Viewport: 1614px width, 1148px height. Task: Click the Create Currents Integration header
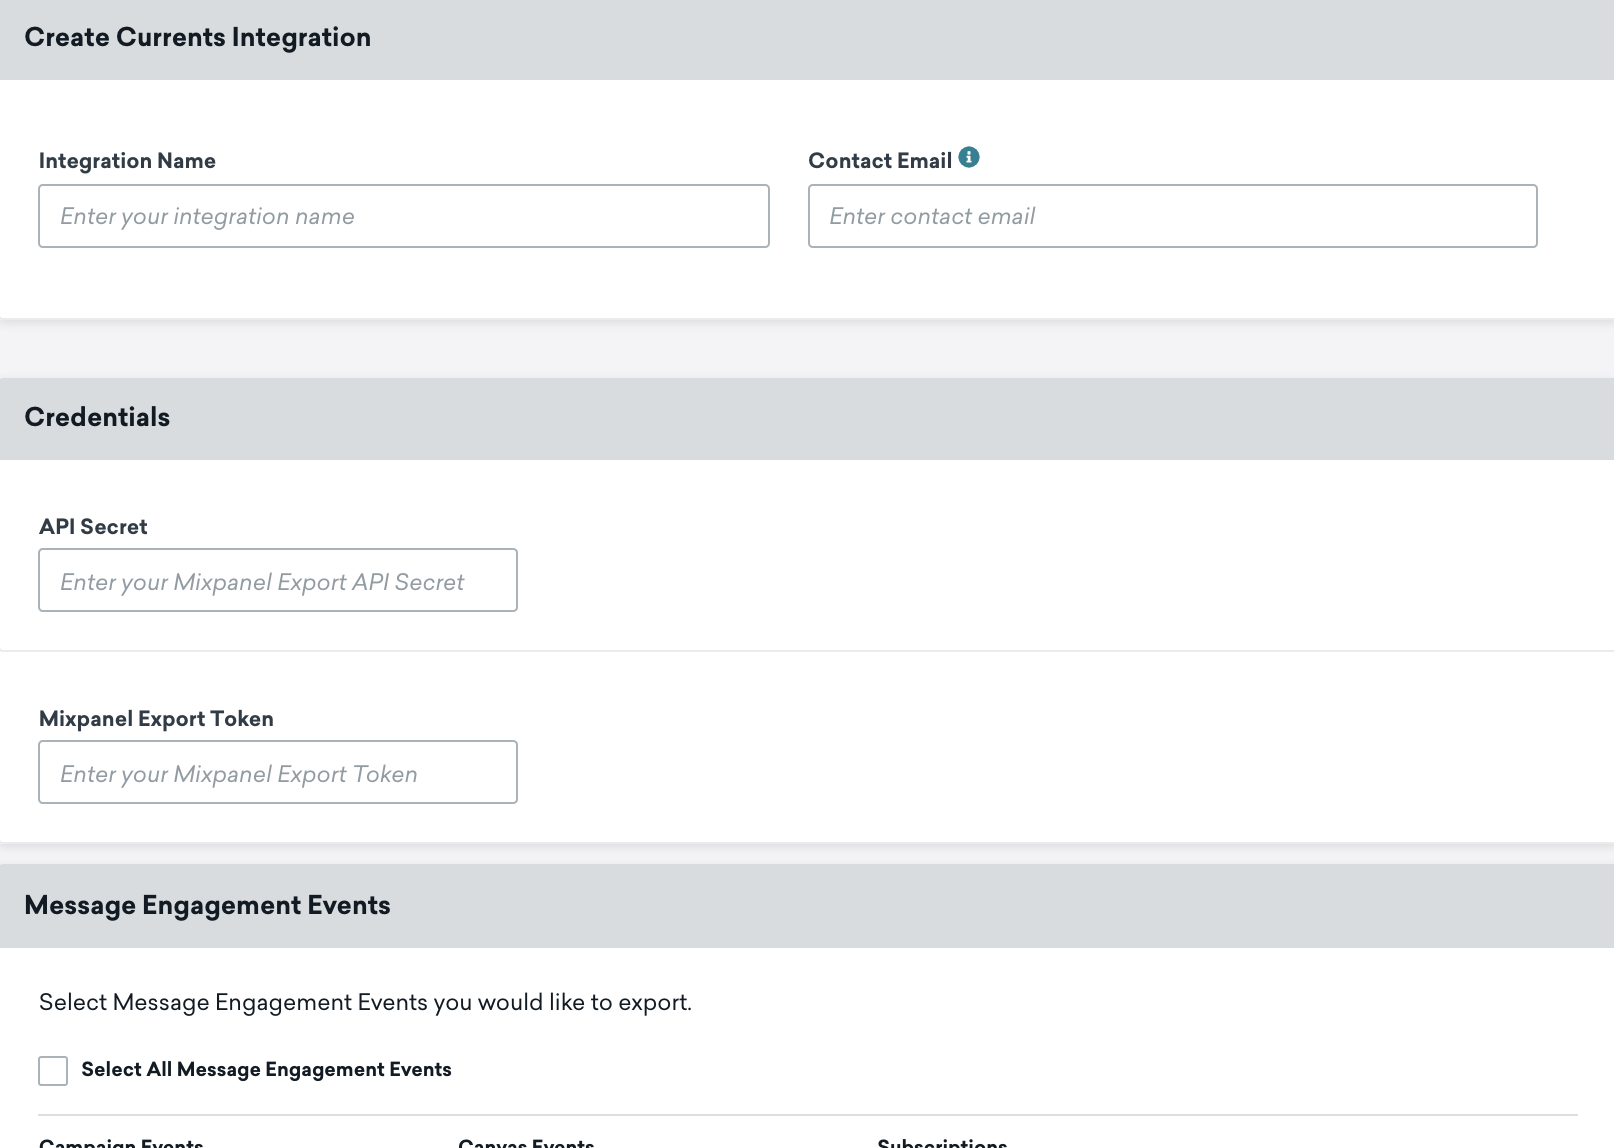[x=198, y=37]
